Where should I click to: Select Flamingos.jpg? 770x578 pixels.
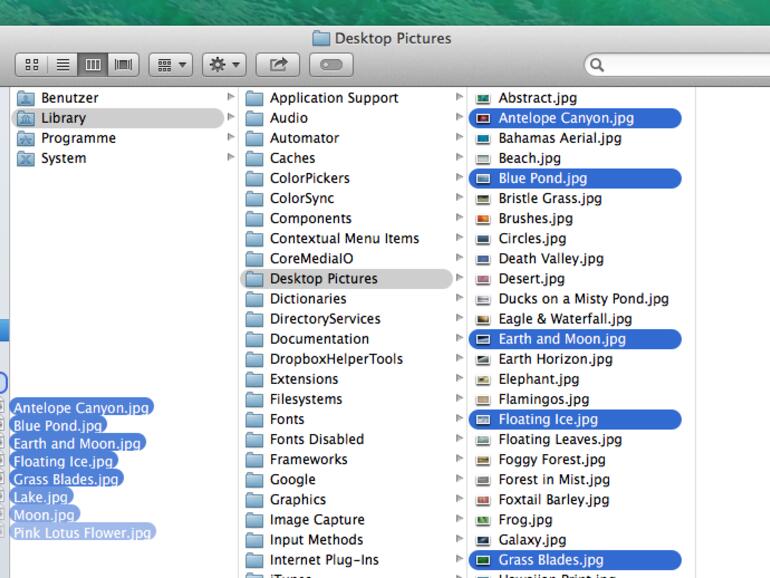(x=575, y=399)
